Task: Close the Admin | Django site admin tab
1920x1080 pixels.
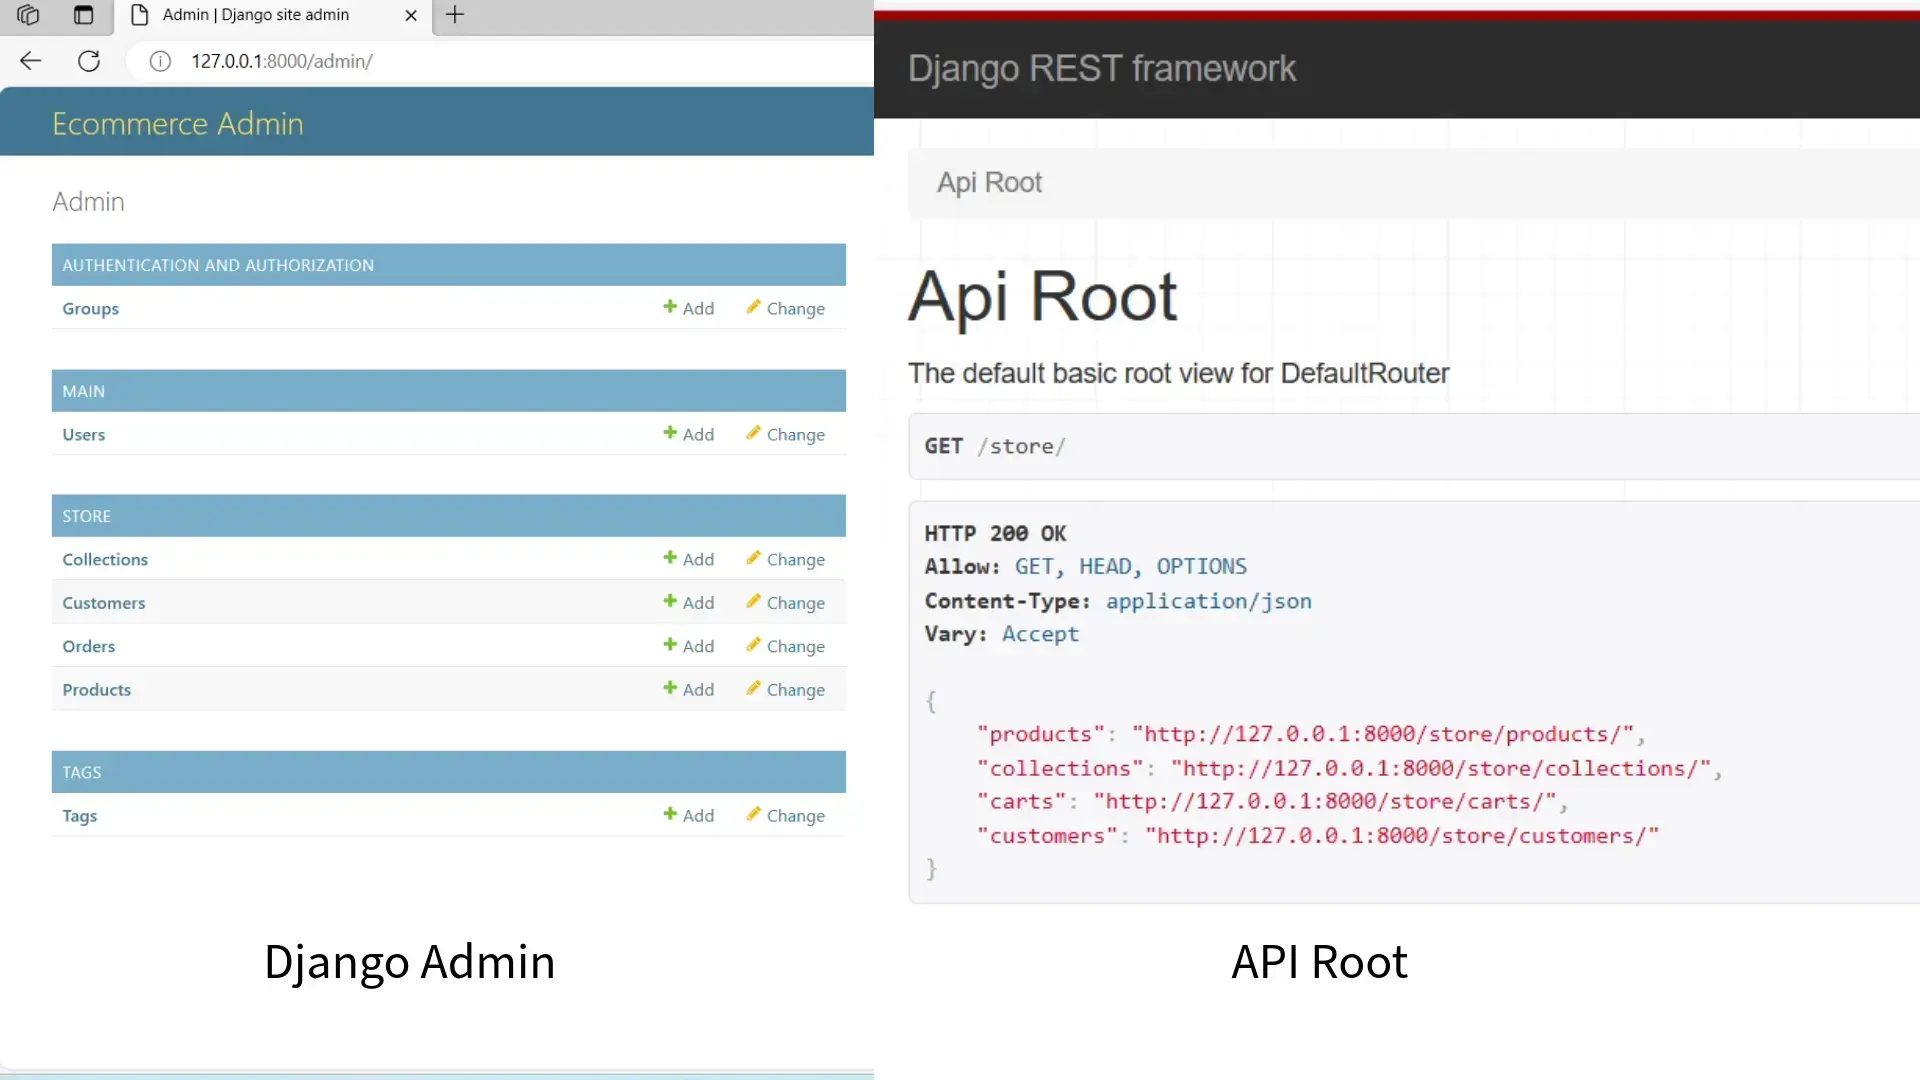Action: click(x=411, y=15)
